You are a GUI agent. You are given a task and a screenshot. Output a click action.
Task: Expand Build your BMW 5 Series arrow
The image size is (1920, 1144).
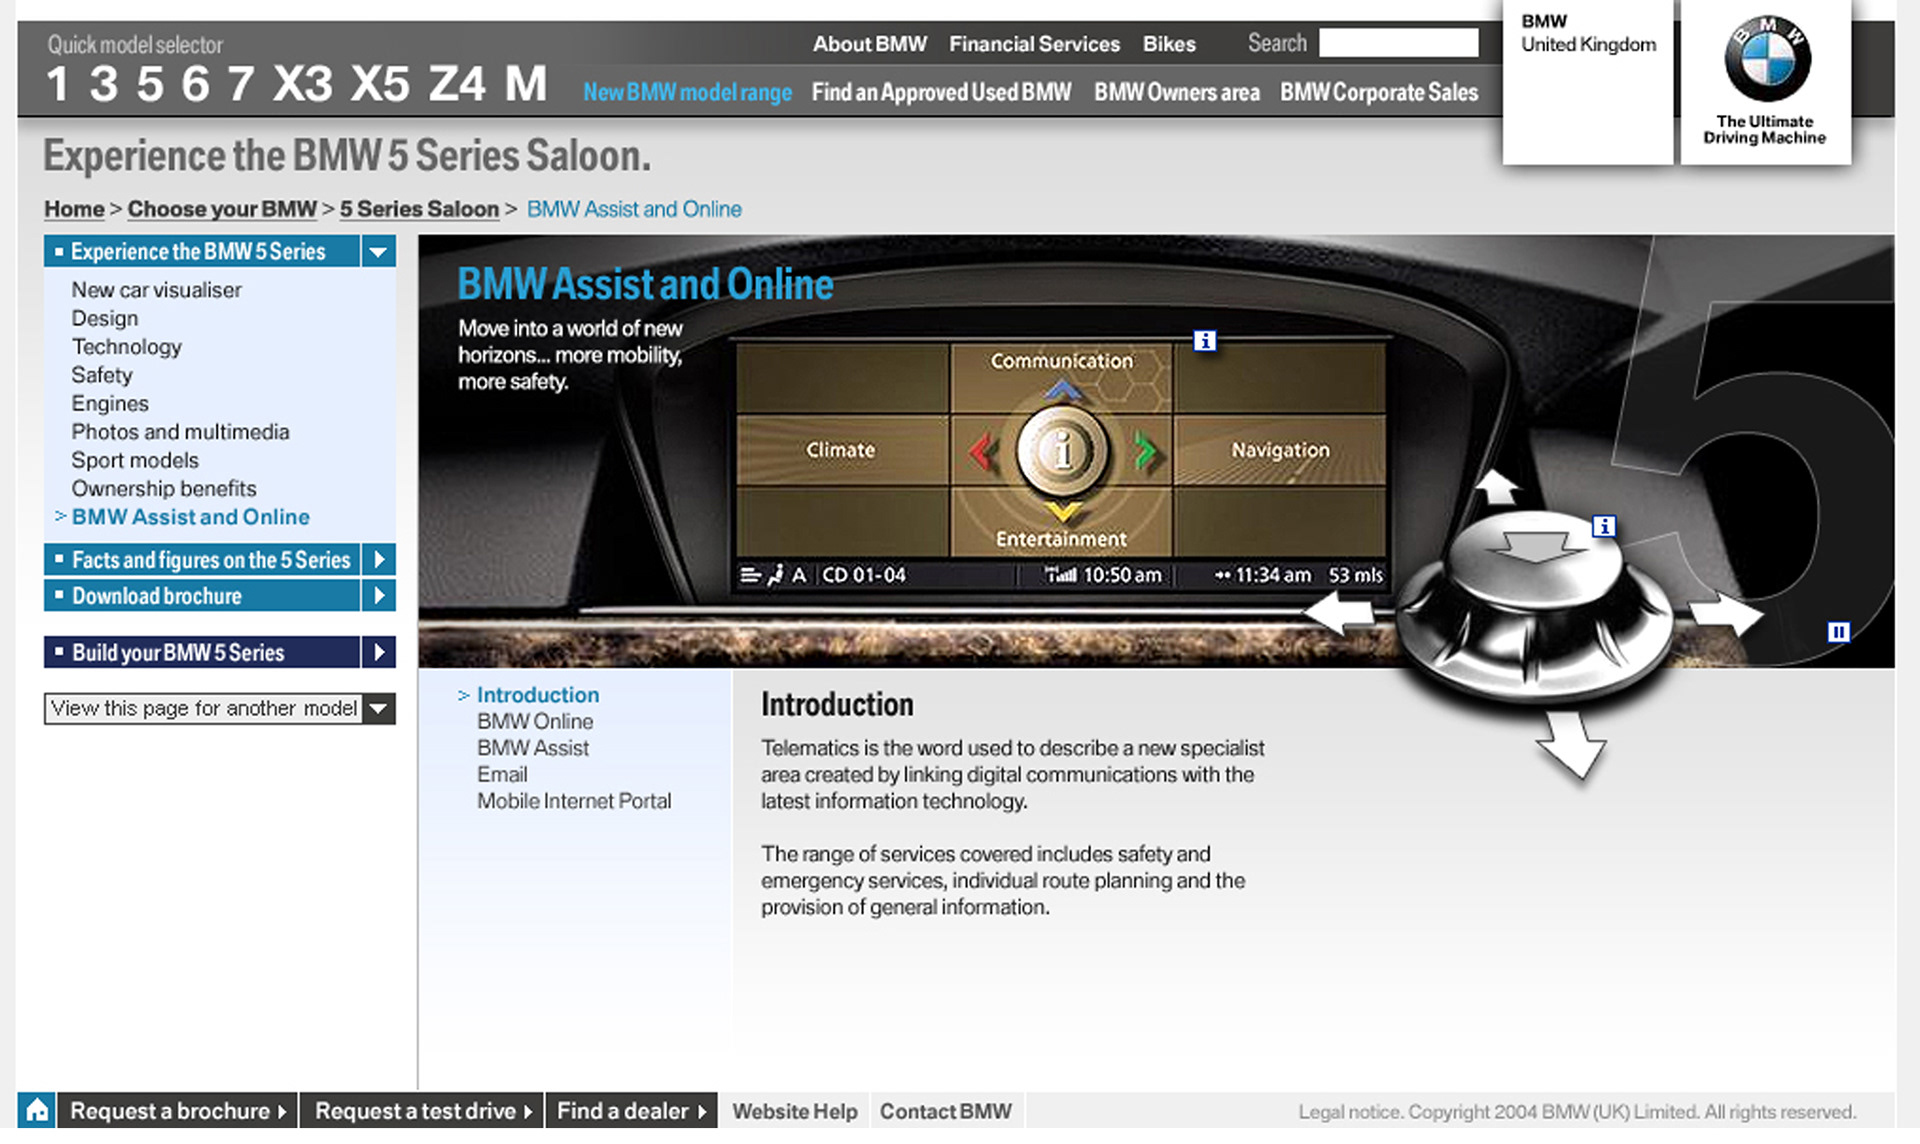pos(379,652)
